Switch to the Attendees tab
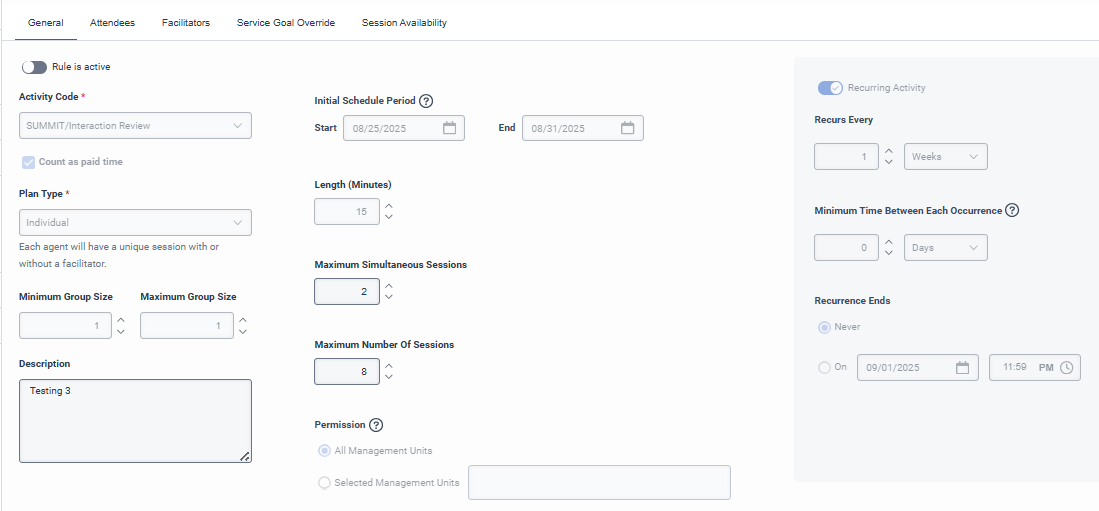The image size is (1099, 511). click(112, 22)
